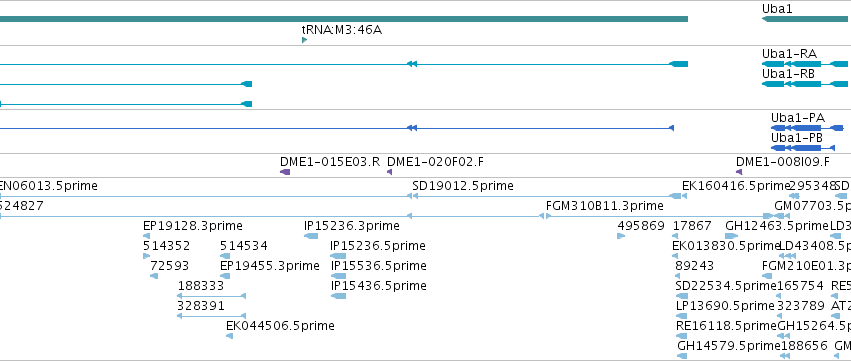Click the tRNA:M3:46A arrow glyph

coord(304,40)
